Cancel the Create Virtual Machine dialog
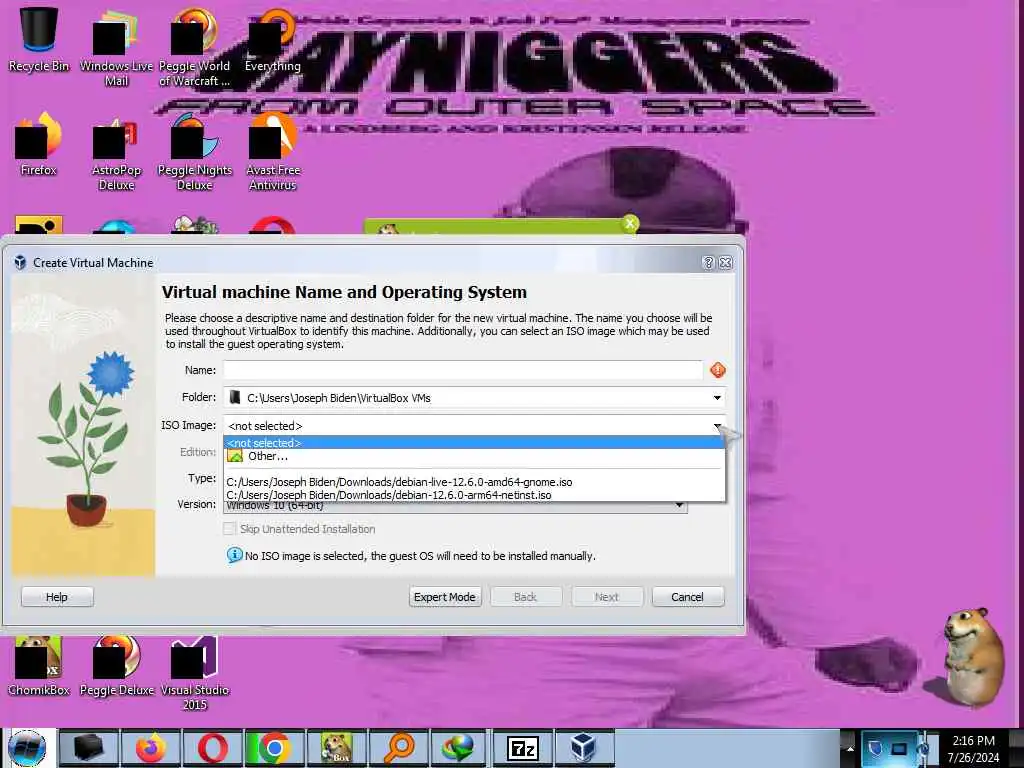The image size is (1024, 768). pos(688,597)
